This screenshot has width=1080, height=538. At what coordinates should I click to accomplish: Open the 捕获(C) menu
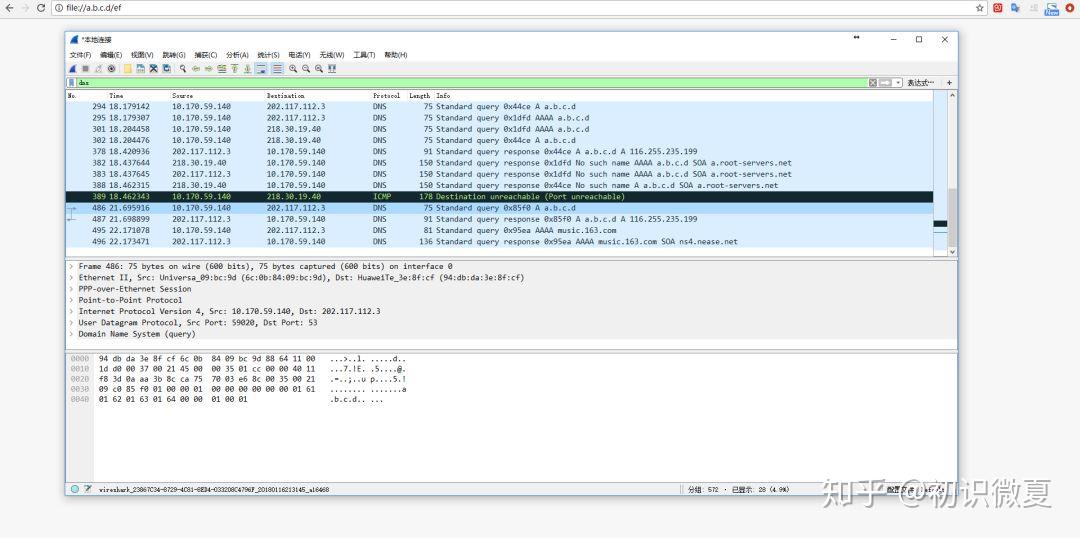[x=205, y=55]
